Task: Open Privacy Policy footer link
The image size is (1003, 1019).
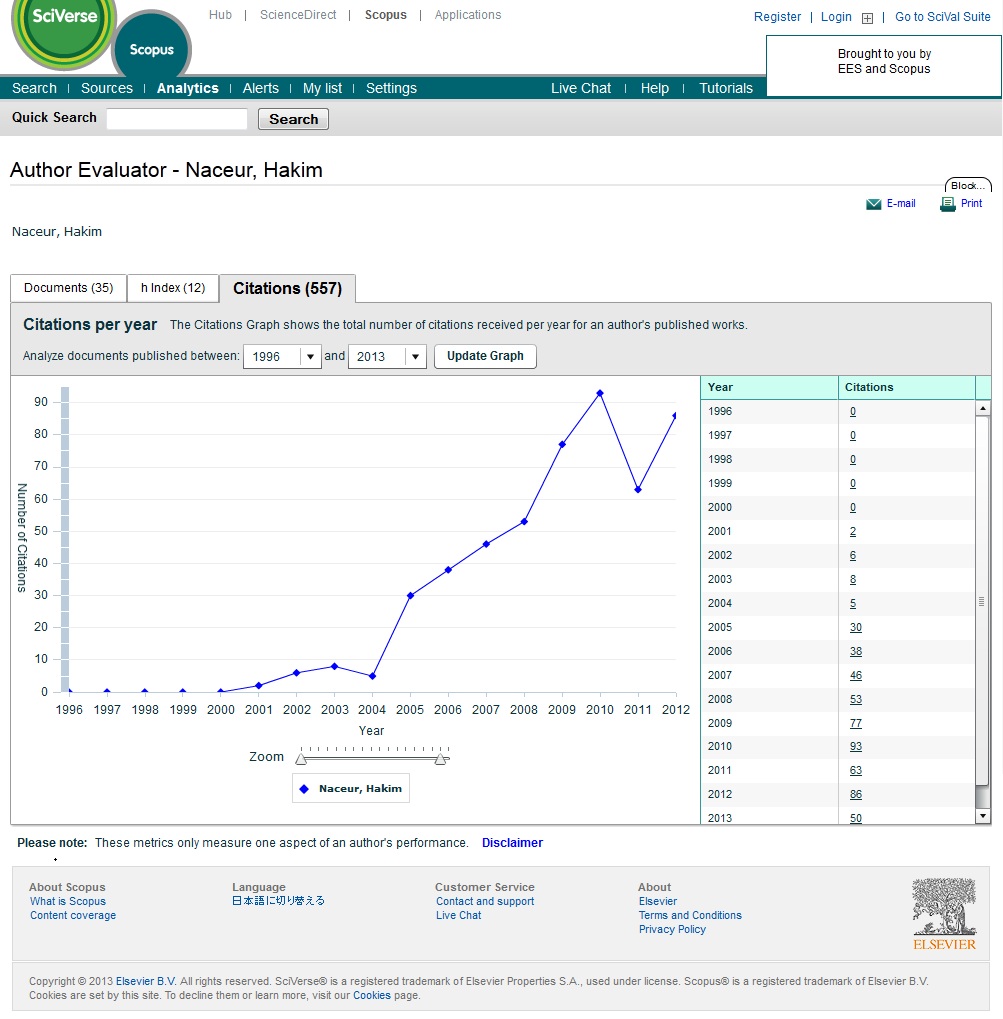Action: (x=672, y=929)
